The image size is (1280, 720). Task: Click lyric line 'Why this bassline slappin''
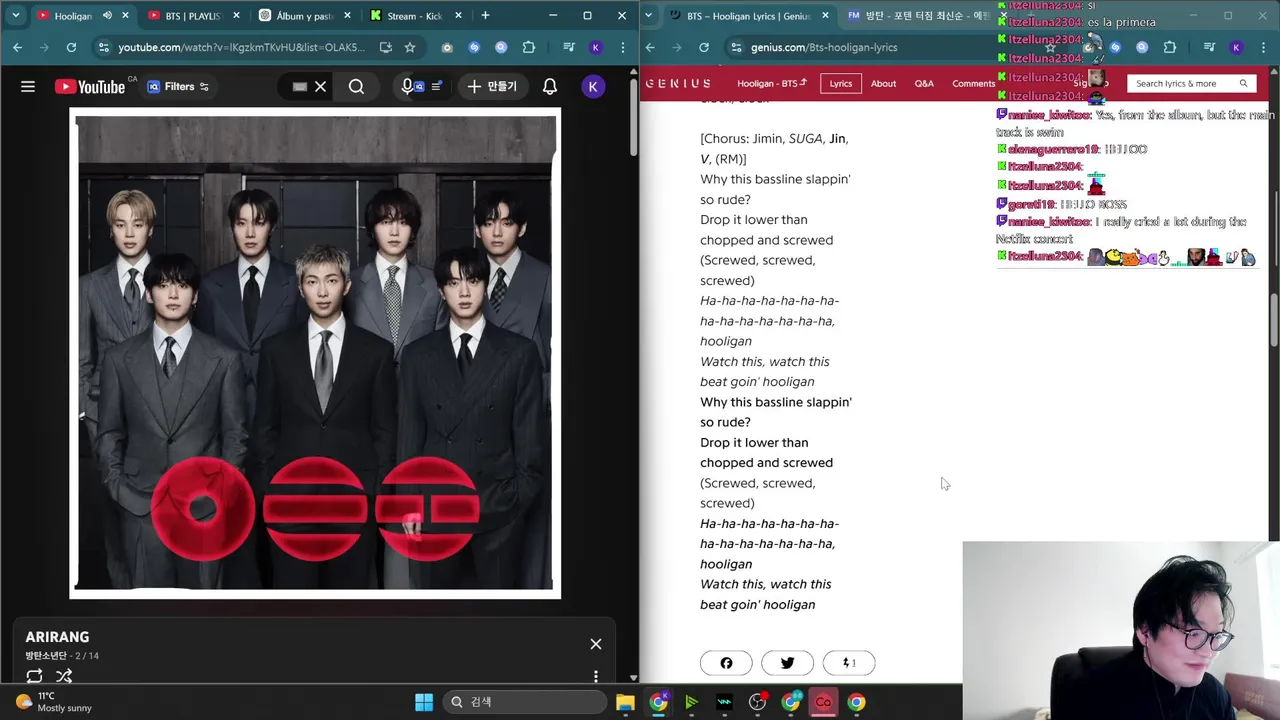[x=775, y=179]
